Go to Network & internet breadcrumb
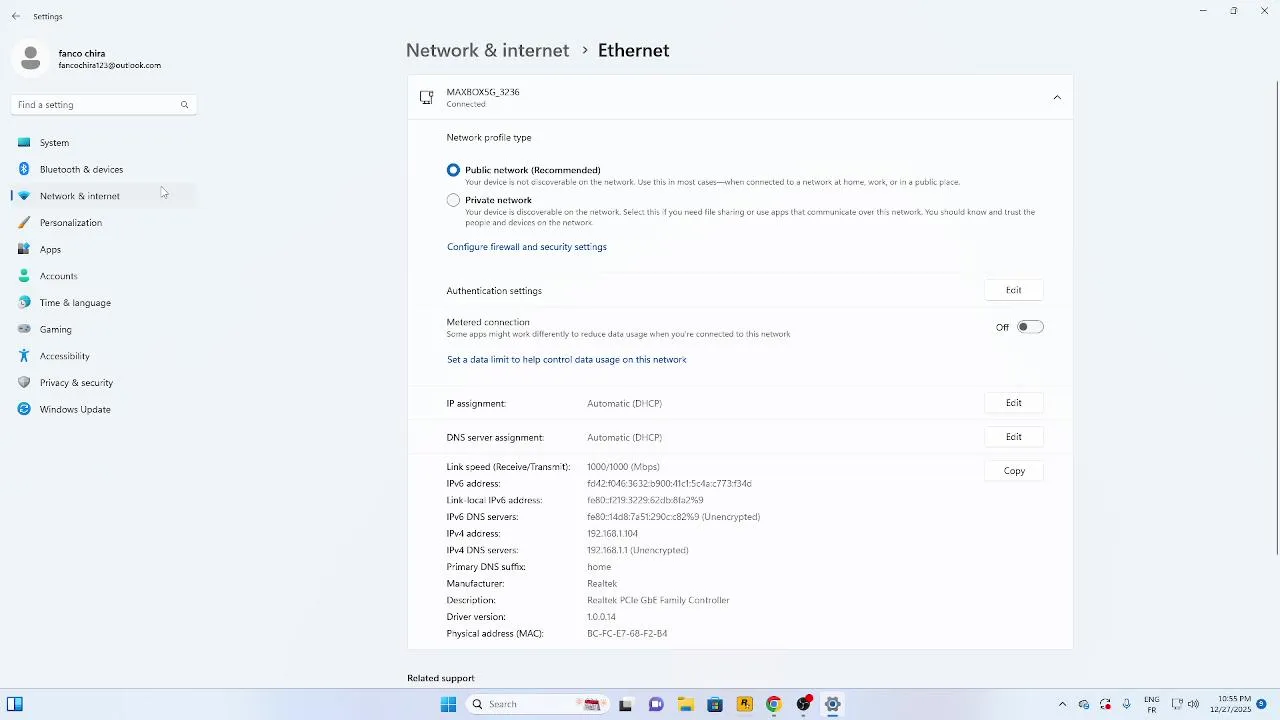 pos(487,50)
